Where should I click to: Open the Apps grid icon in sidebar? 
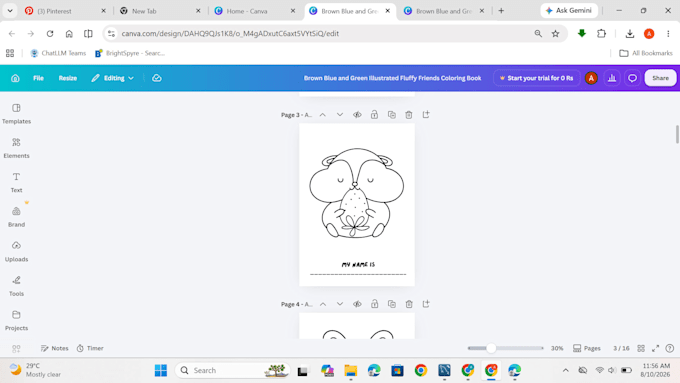tap(16, 348)
